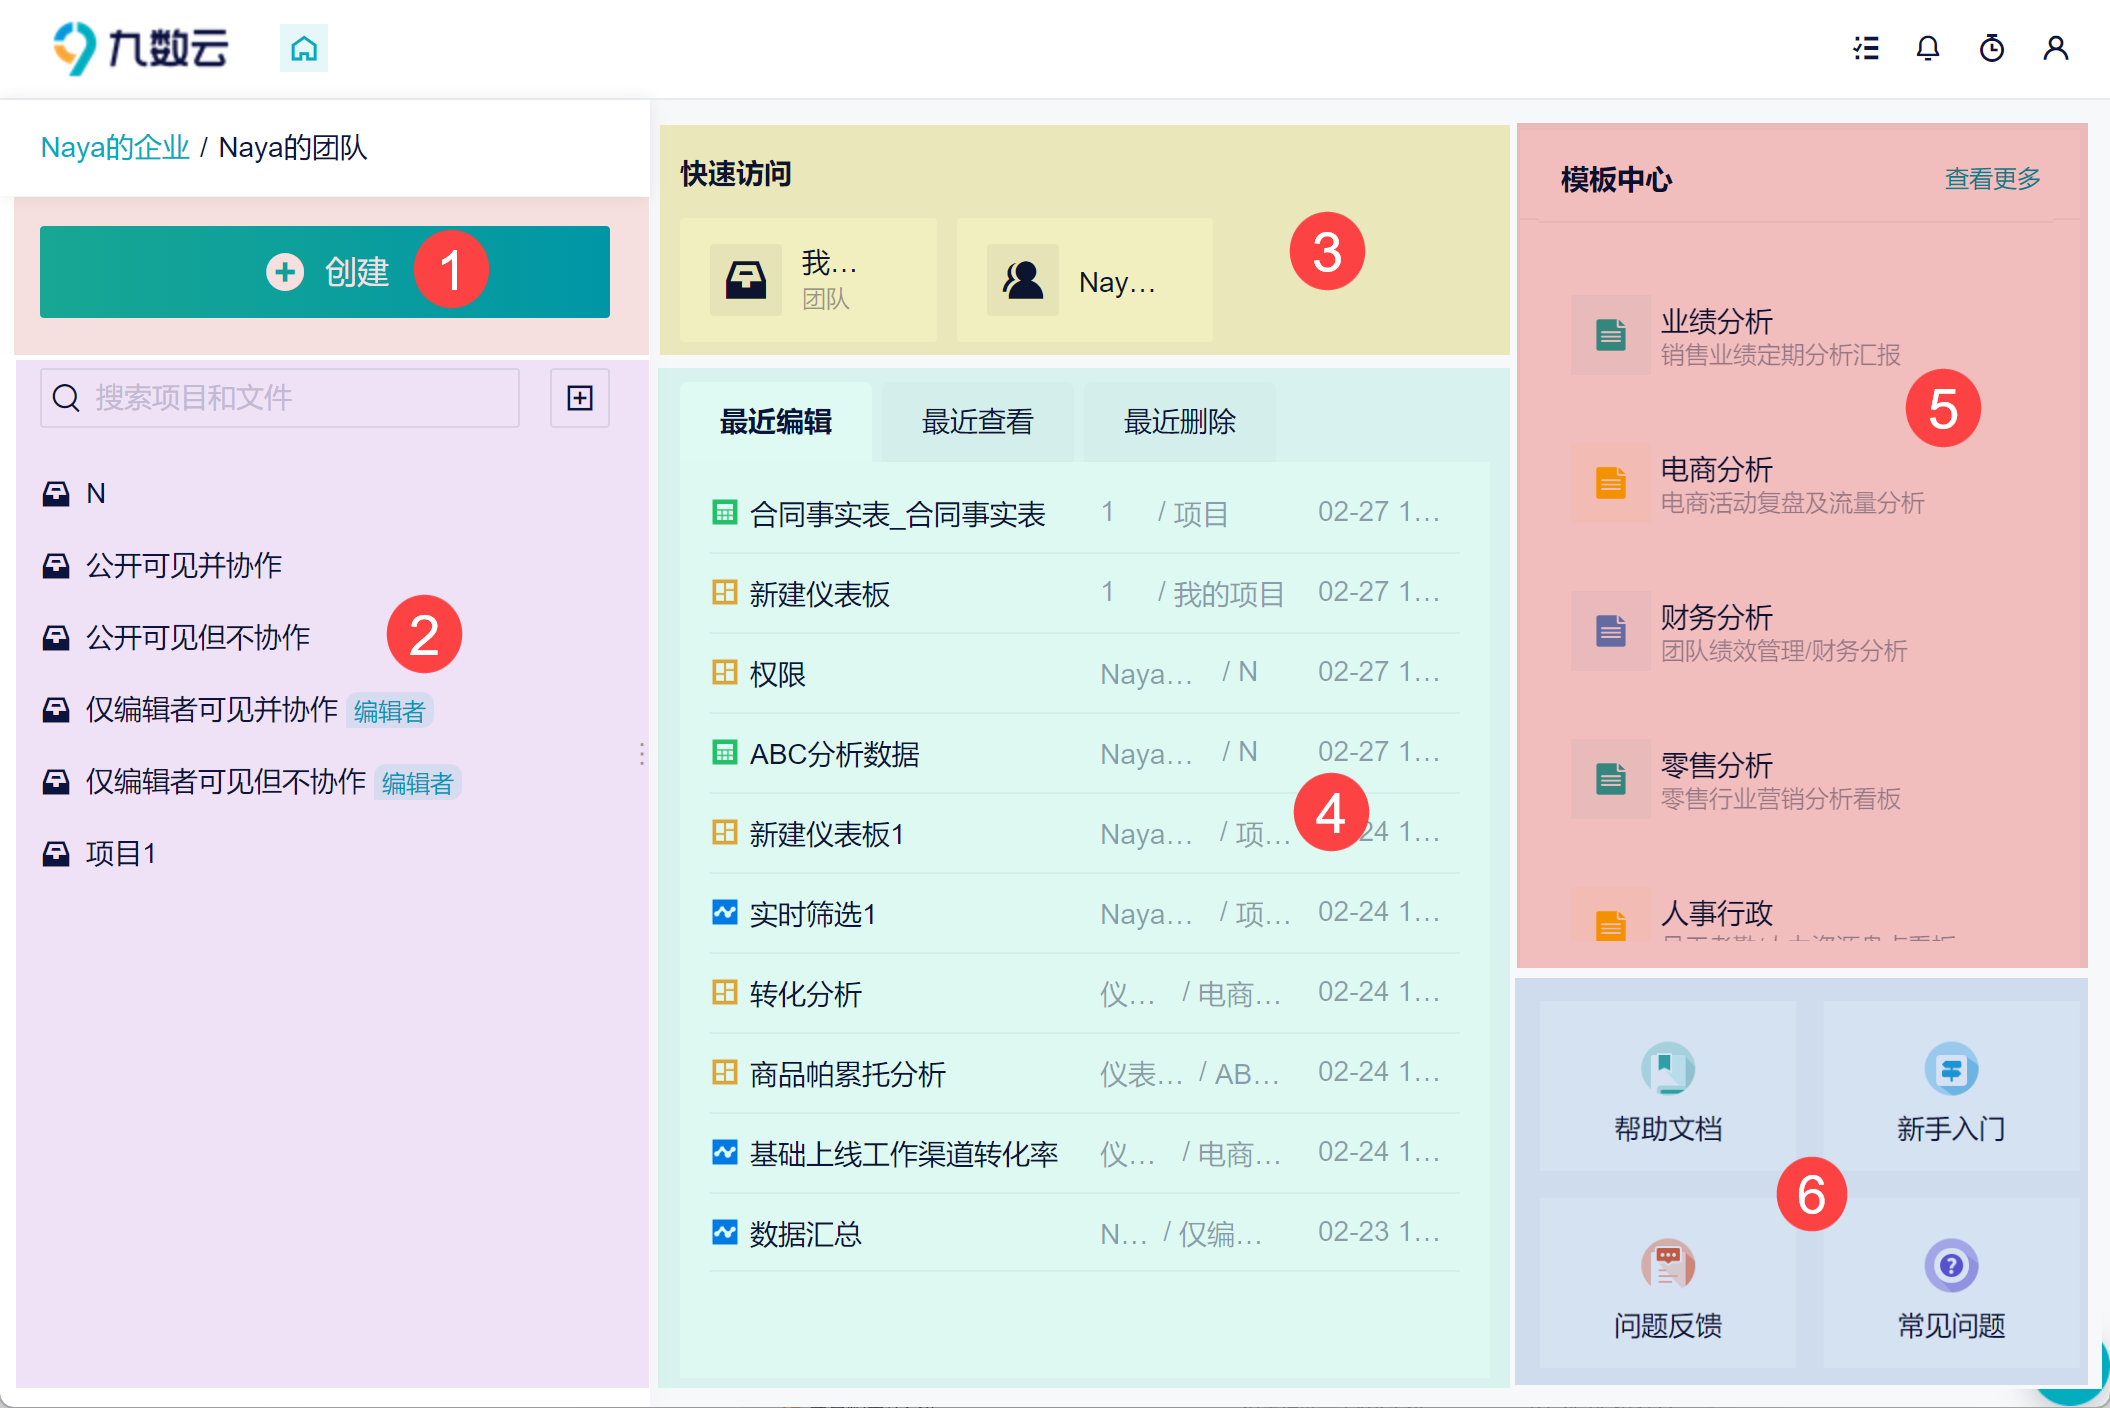Screen dimensions: 2110x1408
Task: Open the 帮助文档 help docs icon
Action: (1667, 1068)
